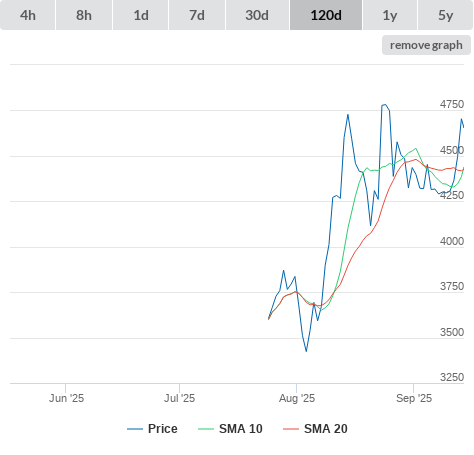The width and height of the screenshot is (474, 455).
Task: Switch chart to 30d range
Action: (257, 15)
